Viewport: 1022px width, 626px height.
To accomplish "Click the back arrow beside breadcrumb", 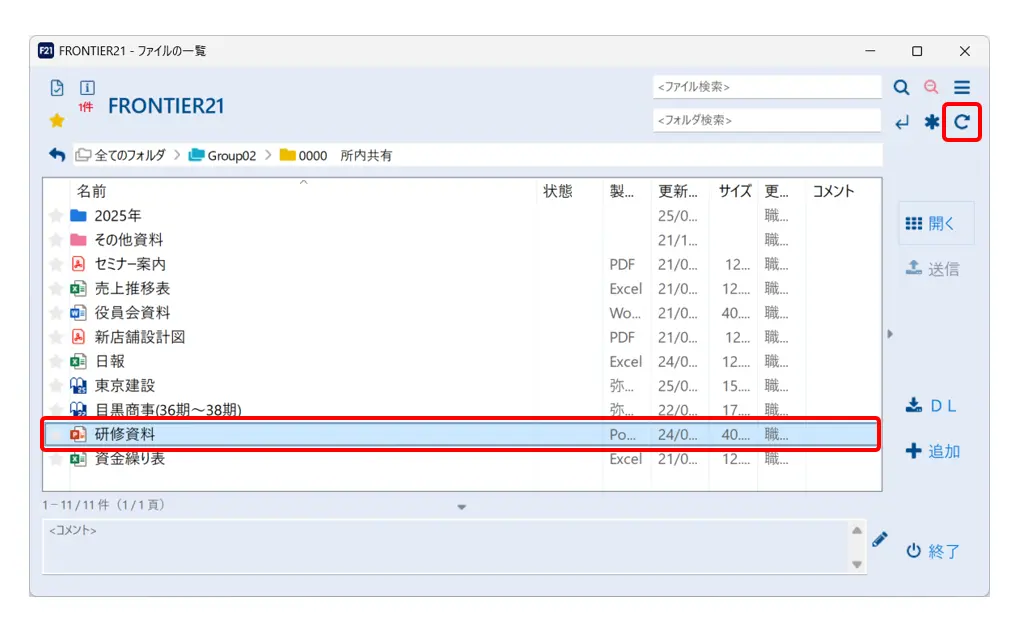I will click(57, 155).
